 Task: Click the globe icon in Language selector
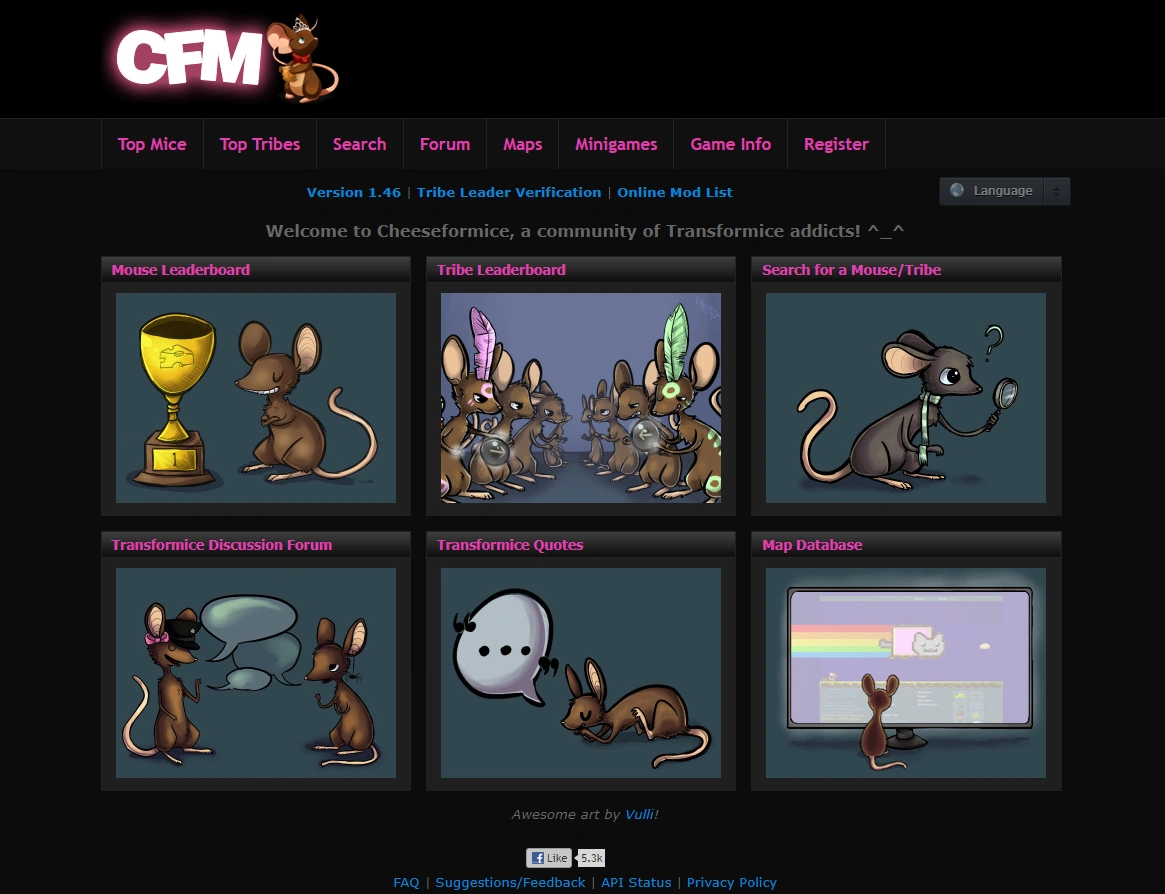[x=957, y=190]
